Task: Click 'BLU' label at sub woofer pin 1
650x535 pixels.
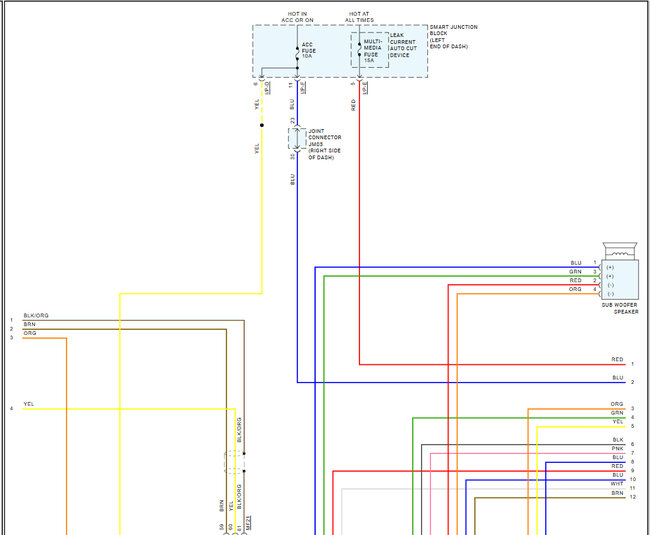Action: 576,263
